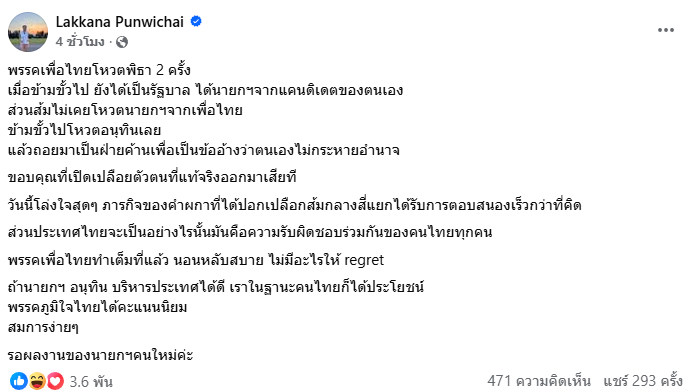View who reacted via the '3.6 พัน' count
The image size is (689, 392).
pyautogui.click(x=91, y=381)
